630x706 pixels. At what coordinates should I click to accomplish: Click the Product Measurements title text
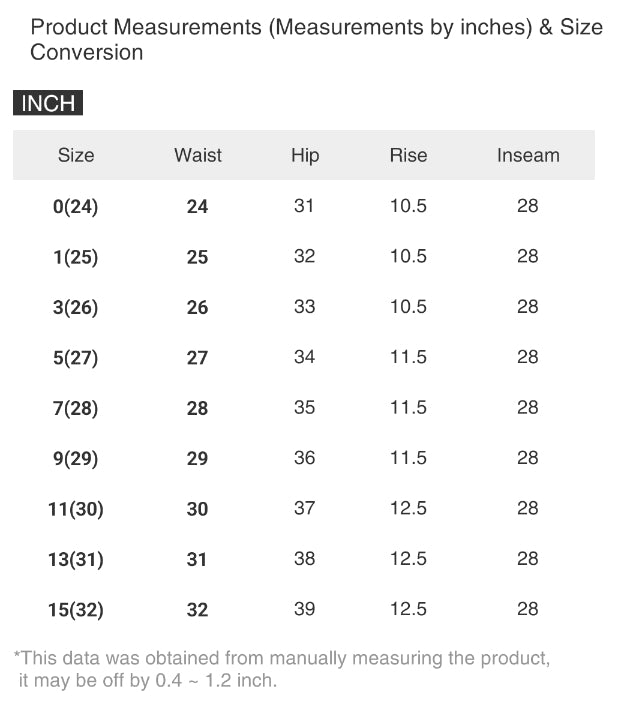click(316, 39)
